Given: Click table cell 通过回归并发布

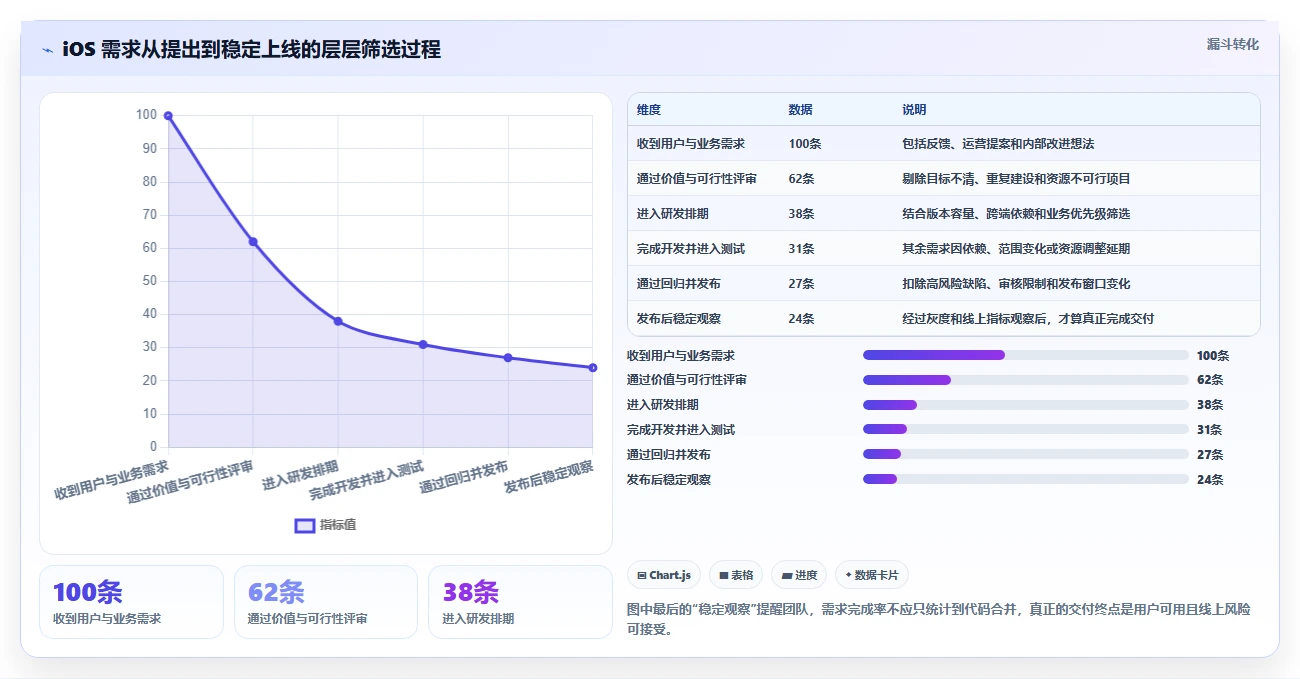Looking at the screenshot, I should click(x=679, y=283).
